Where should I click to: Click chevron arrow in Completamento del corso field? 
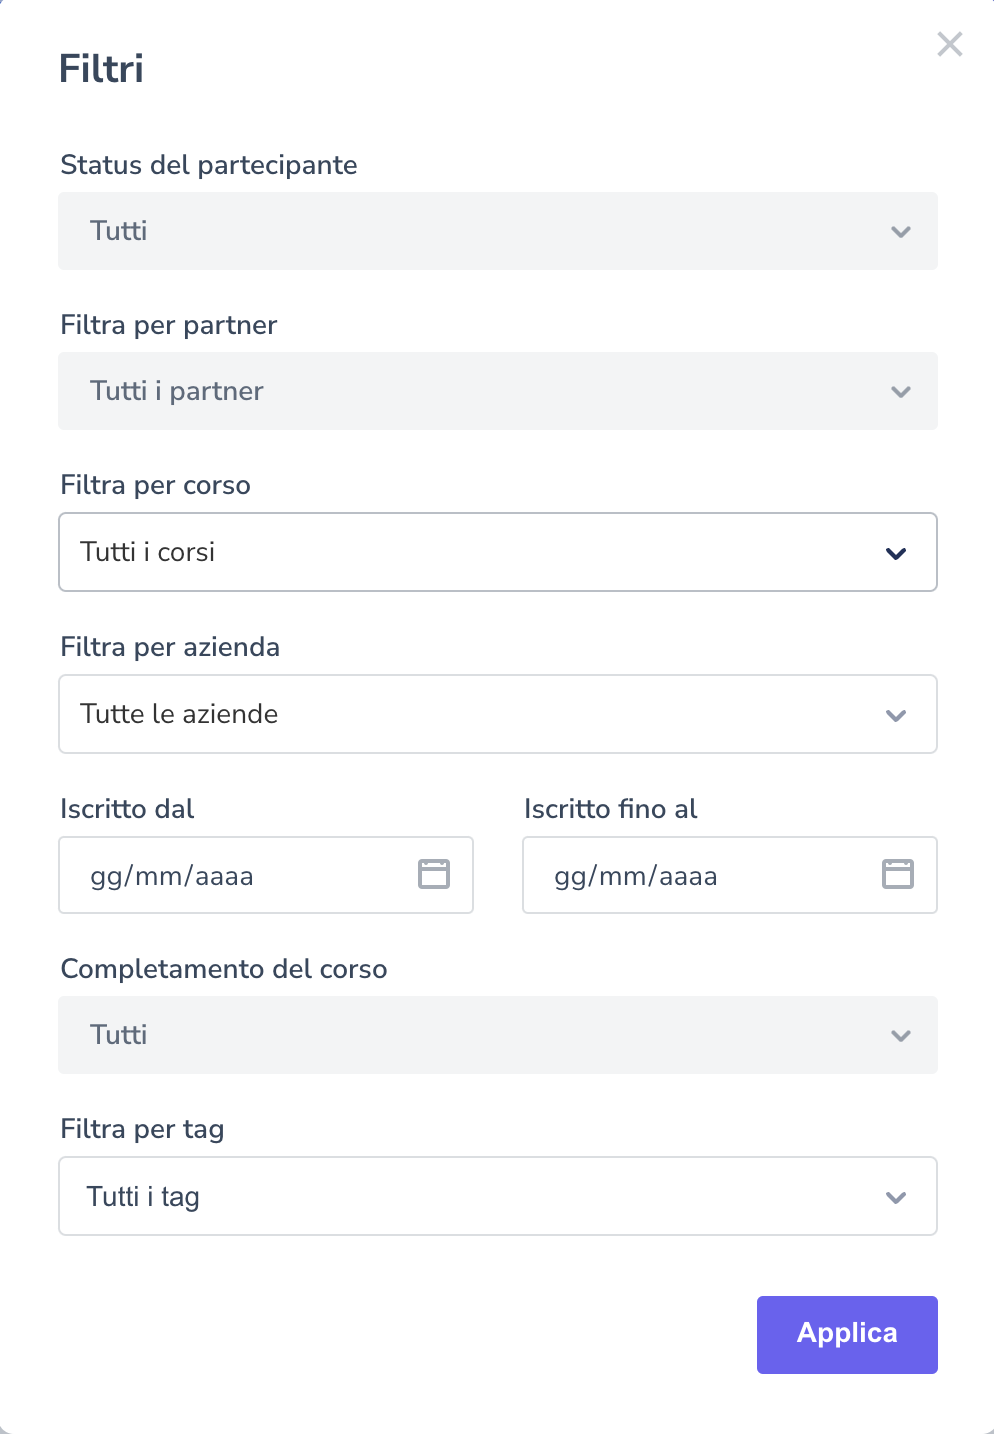point(900,1036)
